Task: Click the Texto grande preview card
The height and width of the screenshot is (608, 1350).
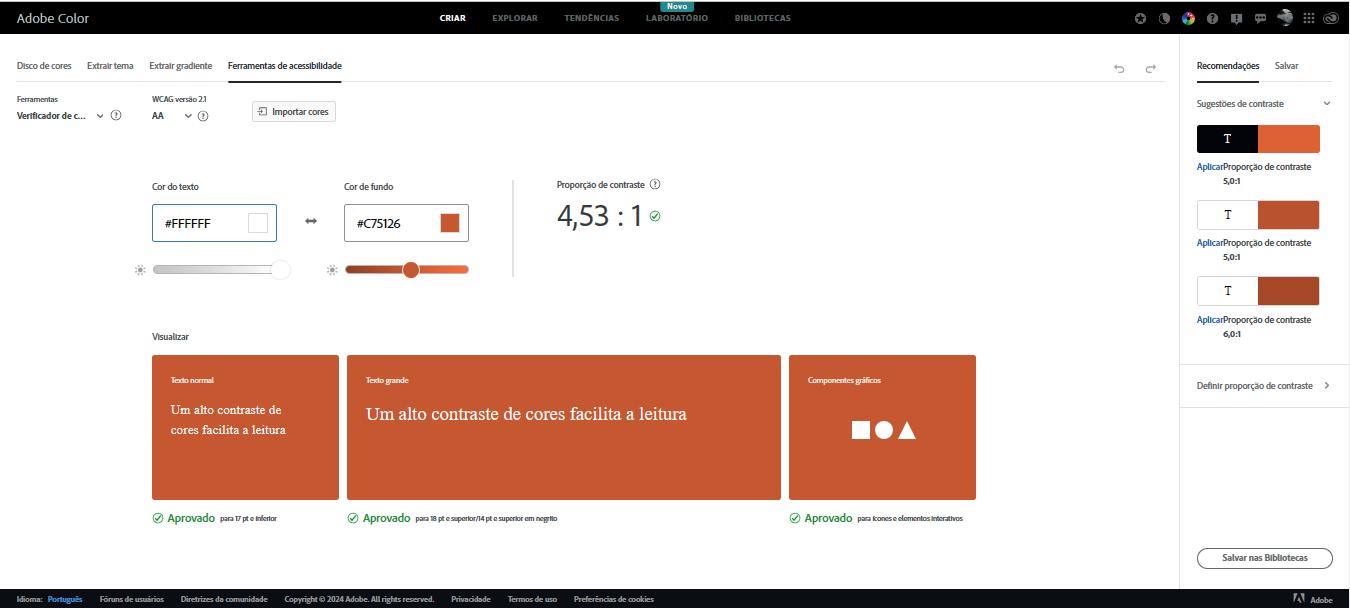Action: [x=564, y=427]
